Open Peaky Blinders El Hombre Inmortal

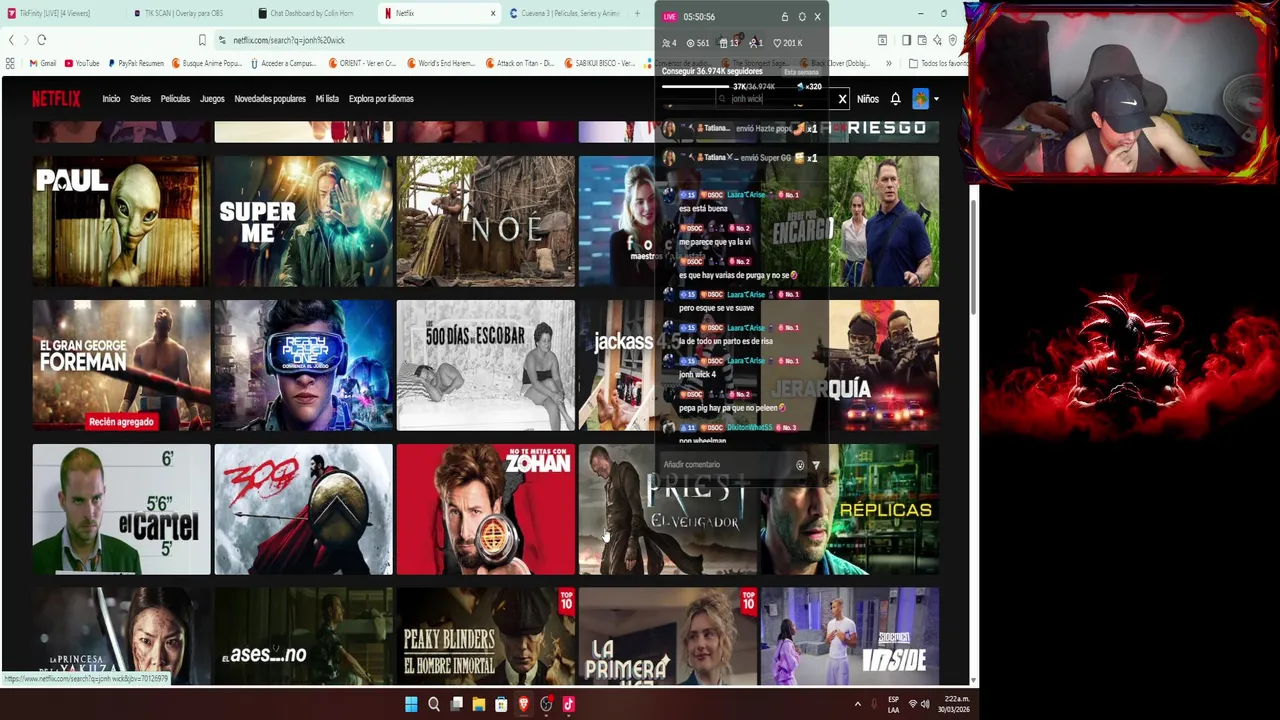click(x=485, y=636)
